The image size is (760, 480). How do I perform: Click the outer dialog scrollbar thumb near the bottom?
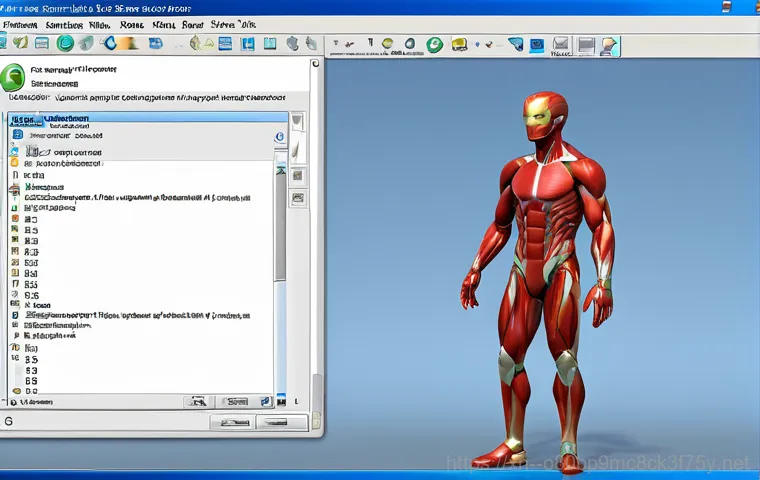point(317,393)
